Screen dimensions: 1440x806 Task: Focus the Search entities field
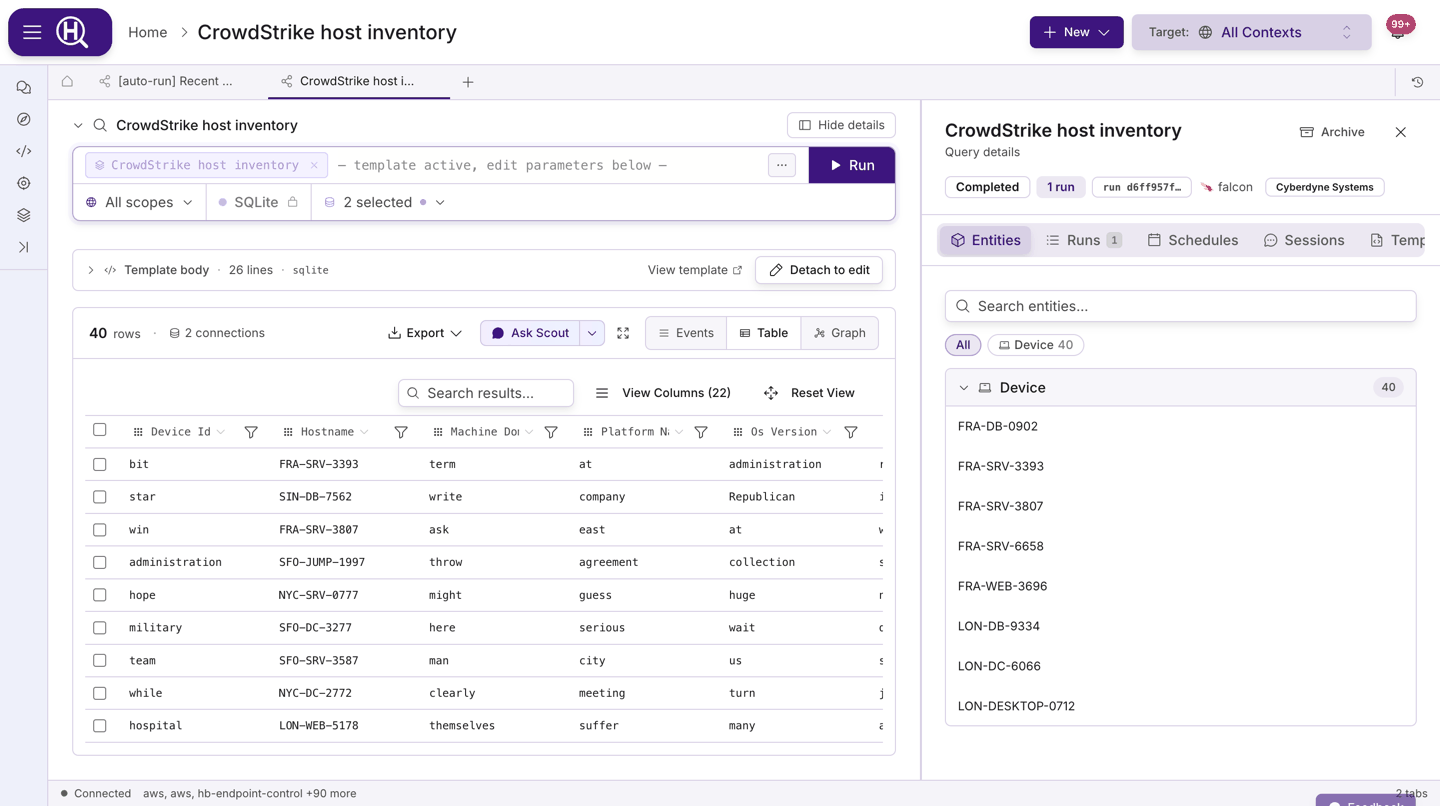(1180, 306)
